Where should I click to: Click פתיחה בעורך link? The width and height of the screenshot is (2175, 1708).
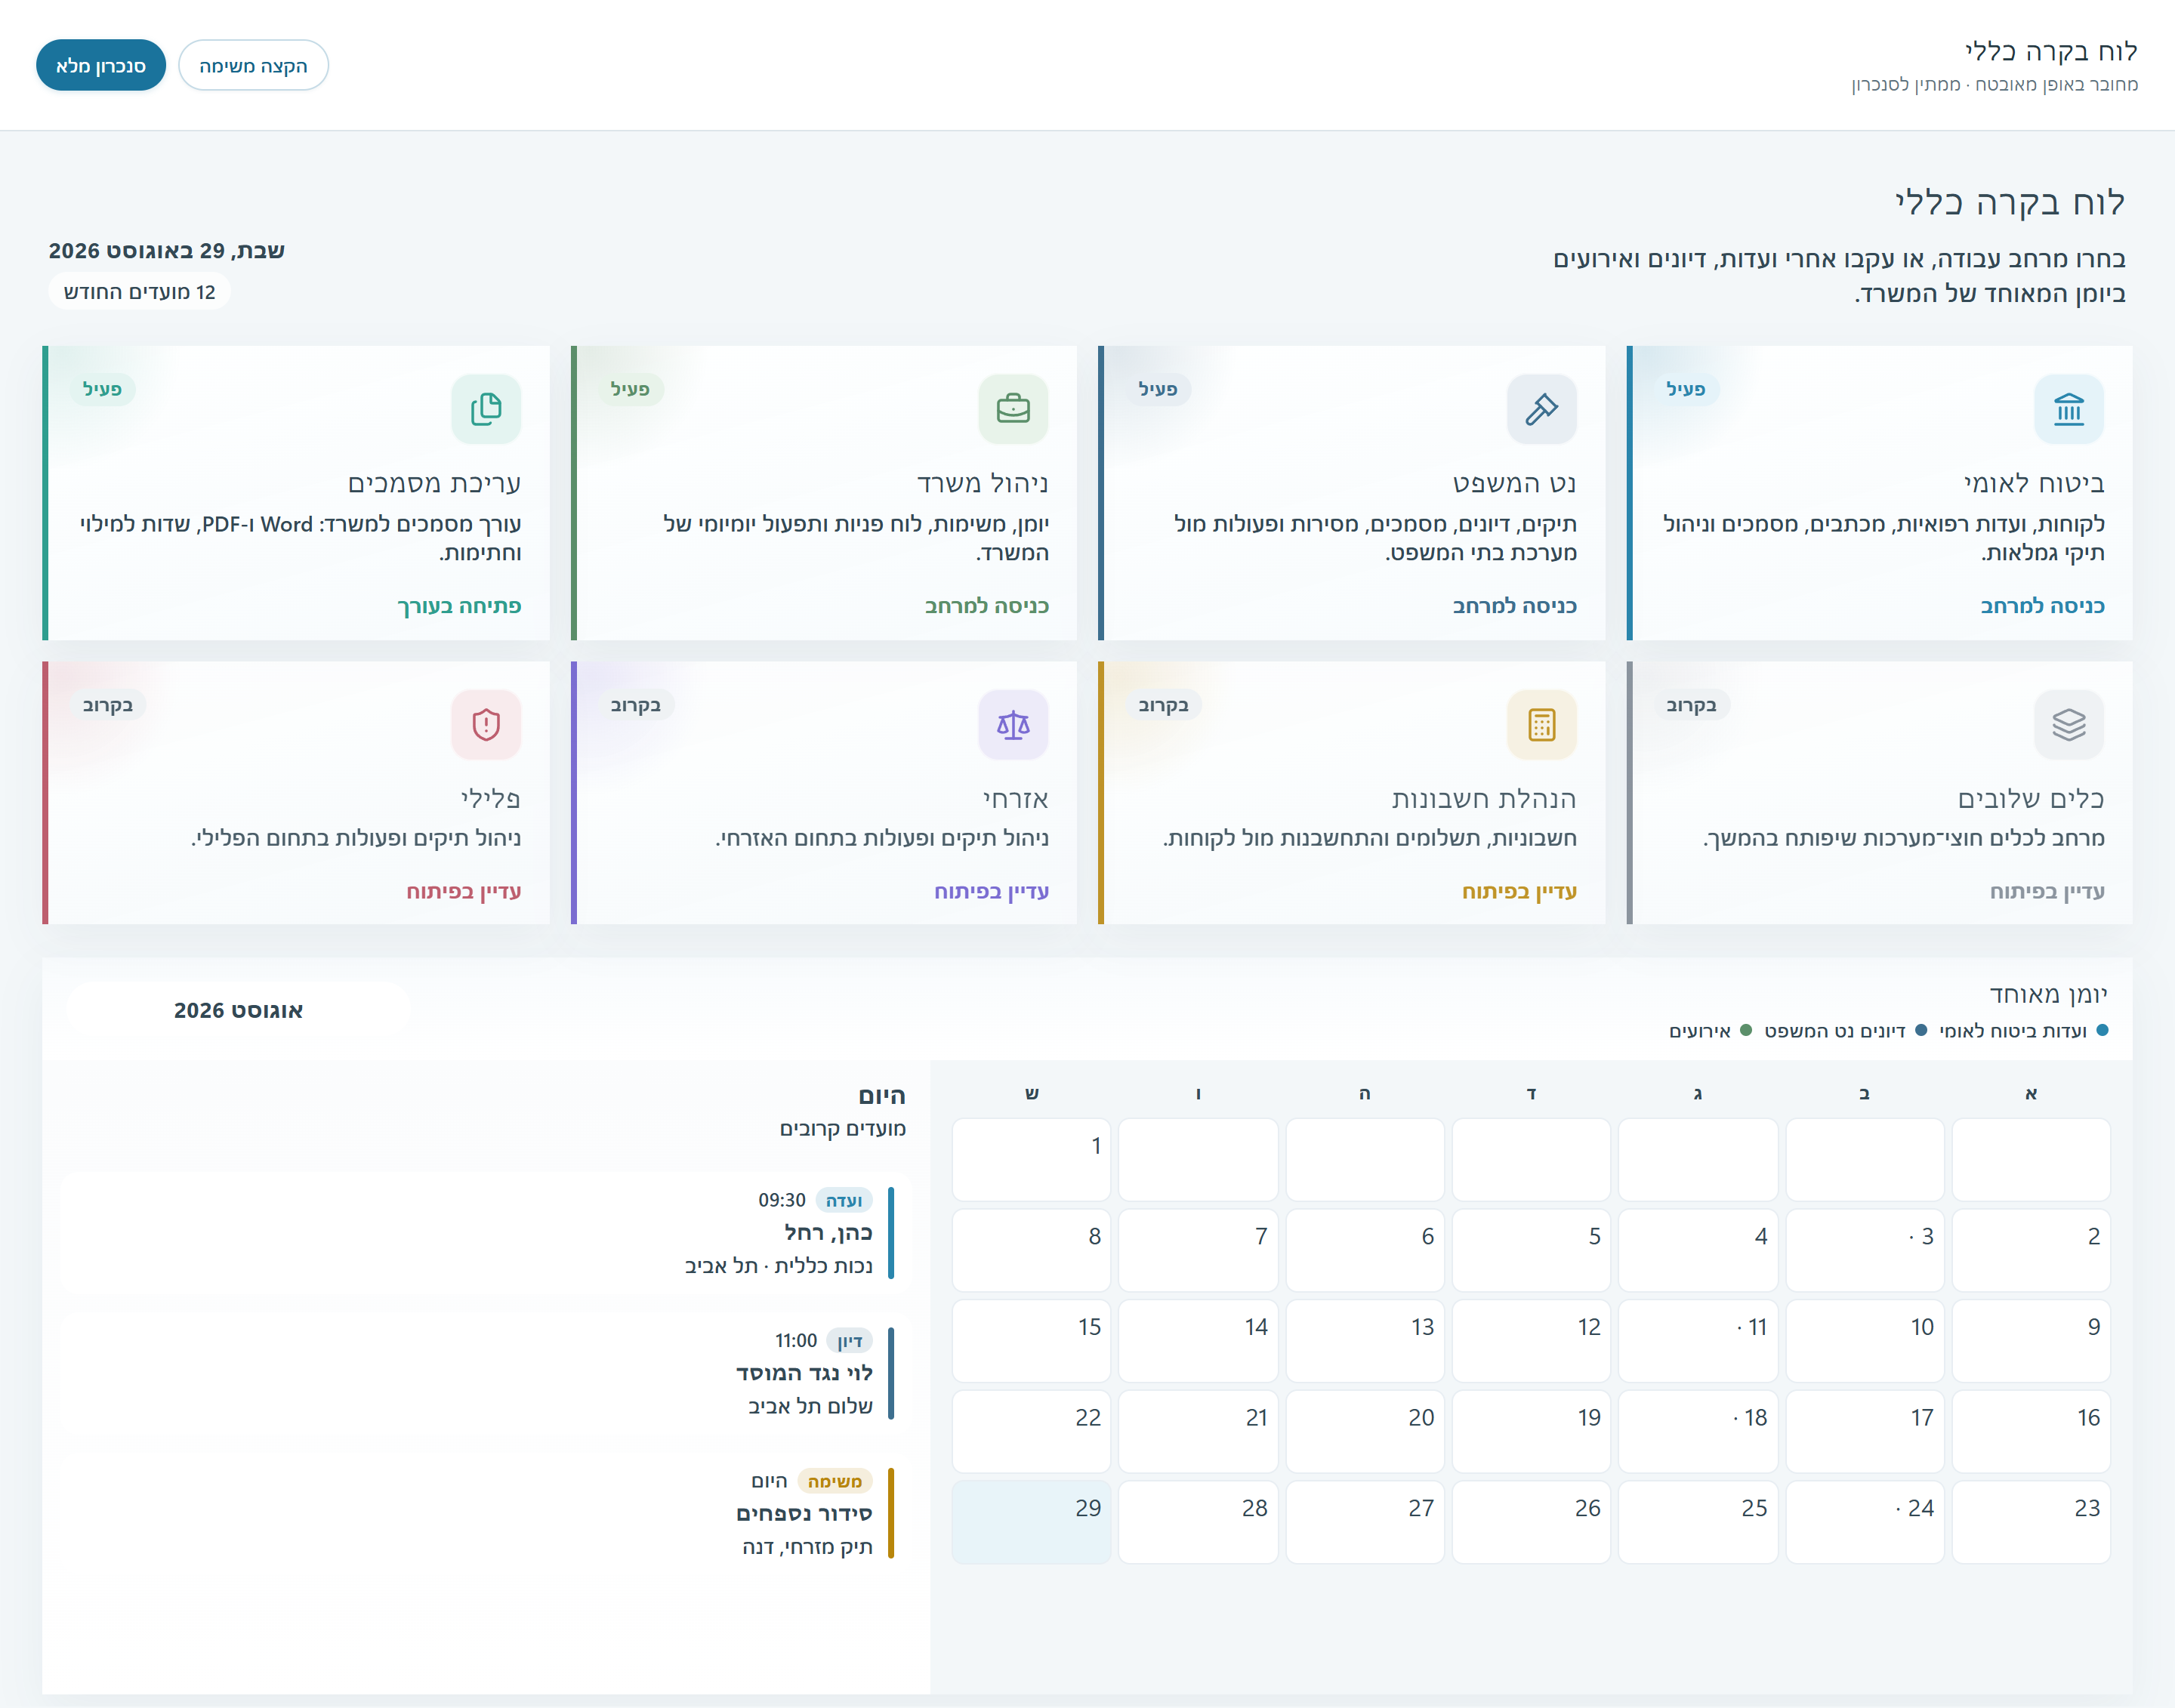tap(459, 606)
